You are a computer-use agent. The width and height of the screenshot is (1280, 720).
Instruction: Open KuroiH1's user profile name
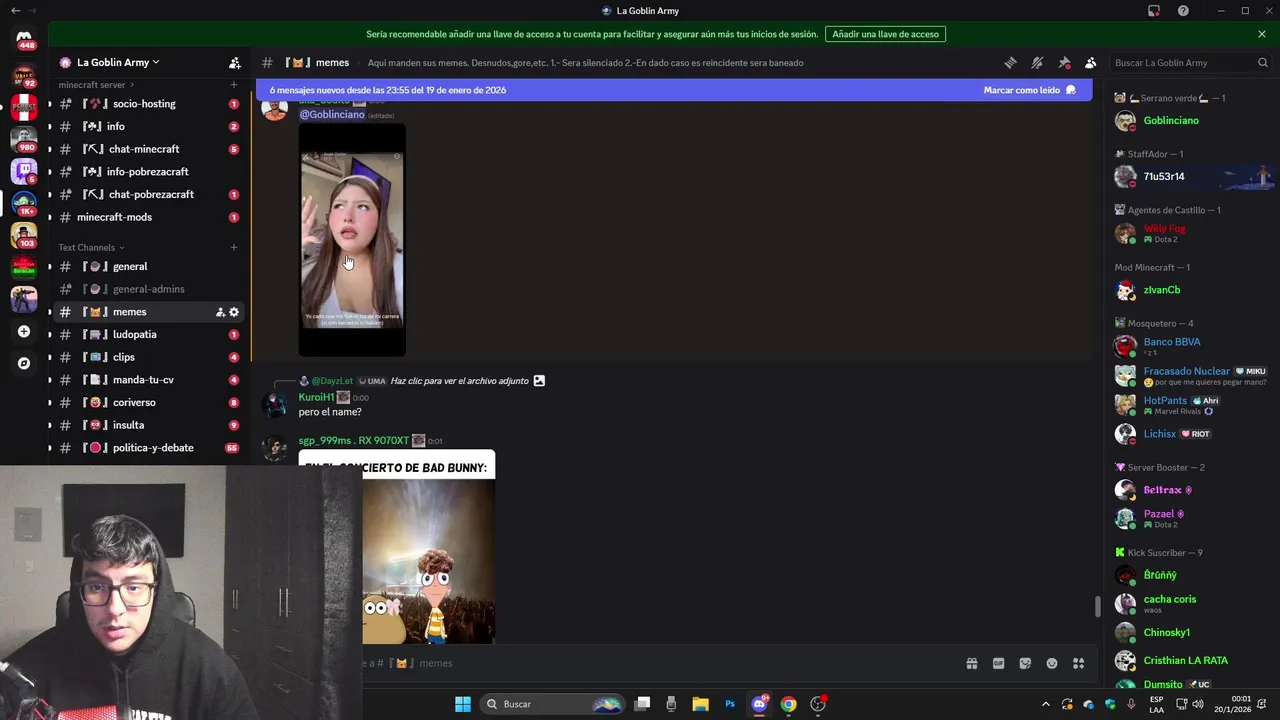tap(316, 397)
